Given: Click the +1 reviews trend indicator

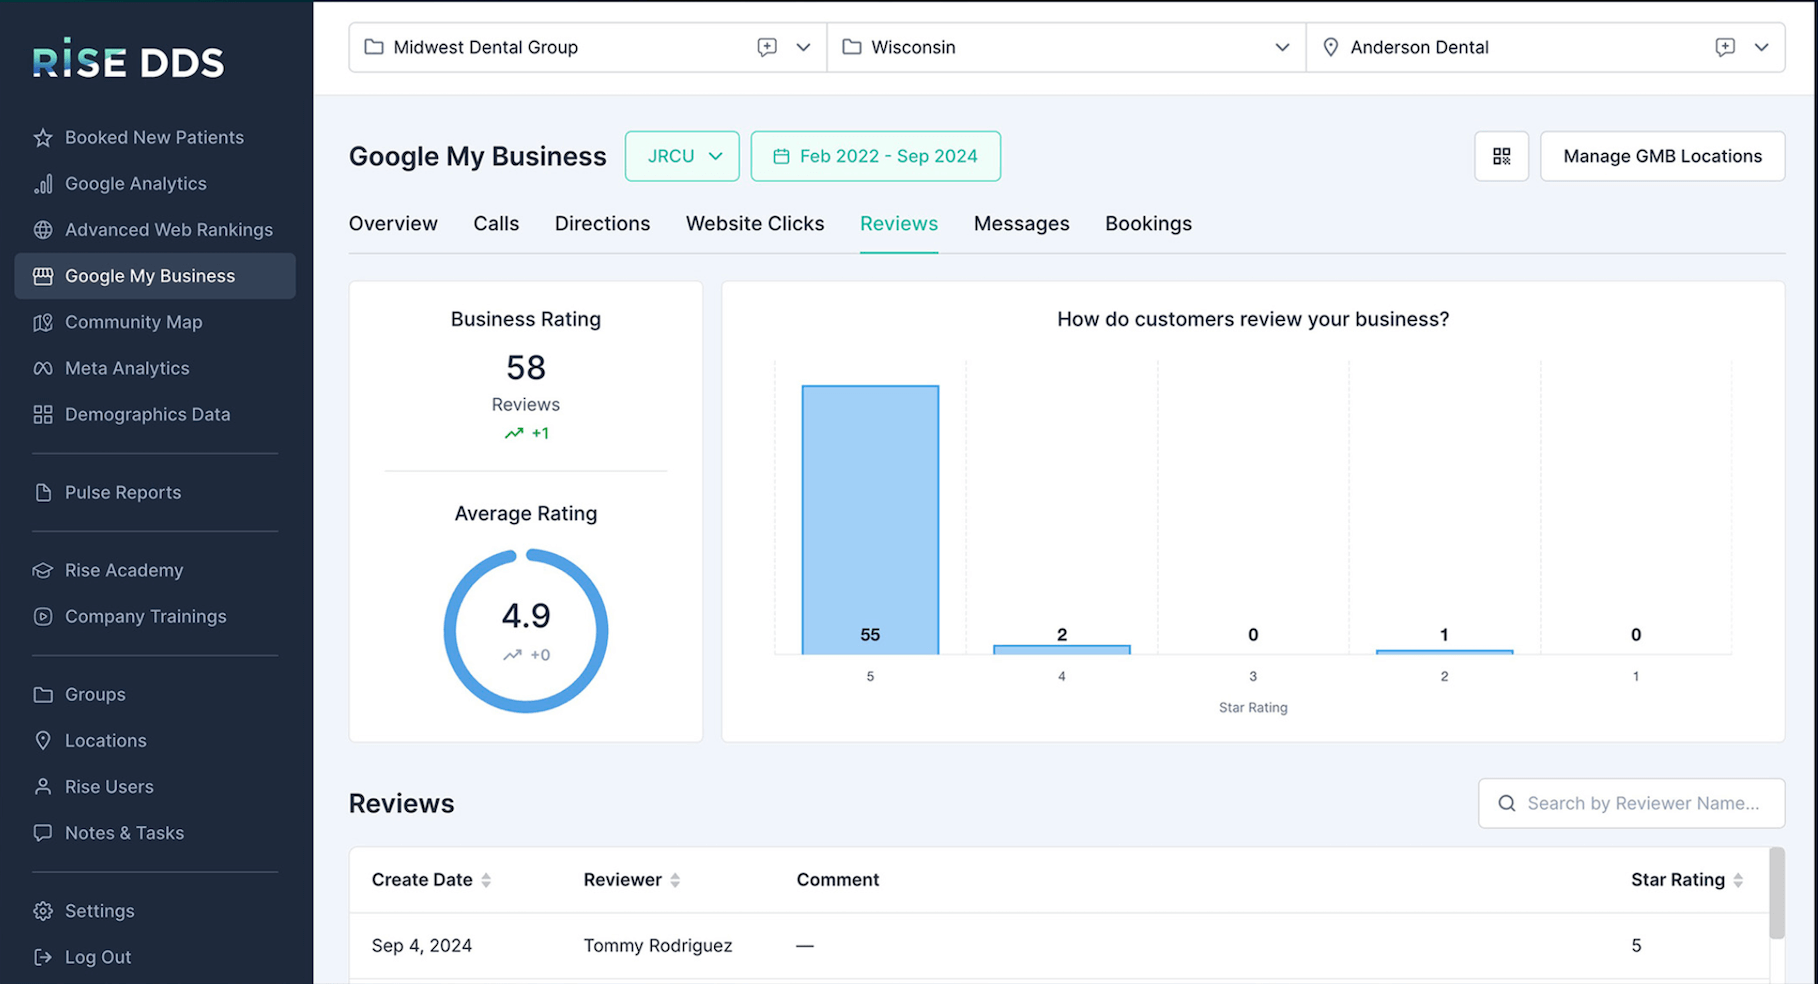Looking at the screenshot, I should pyautogui.click(x=527, y=433).
